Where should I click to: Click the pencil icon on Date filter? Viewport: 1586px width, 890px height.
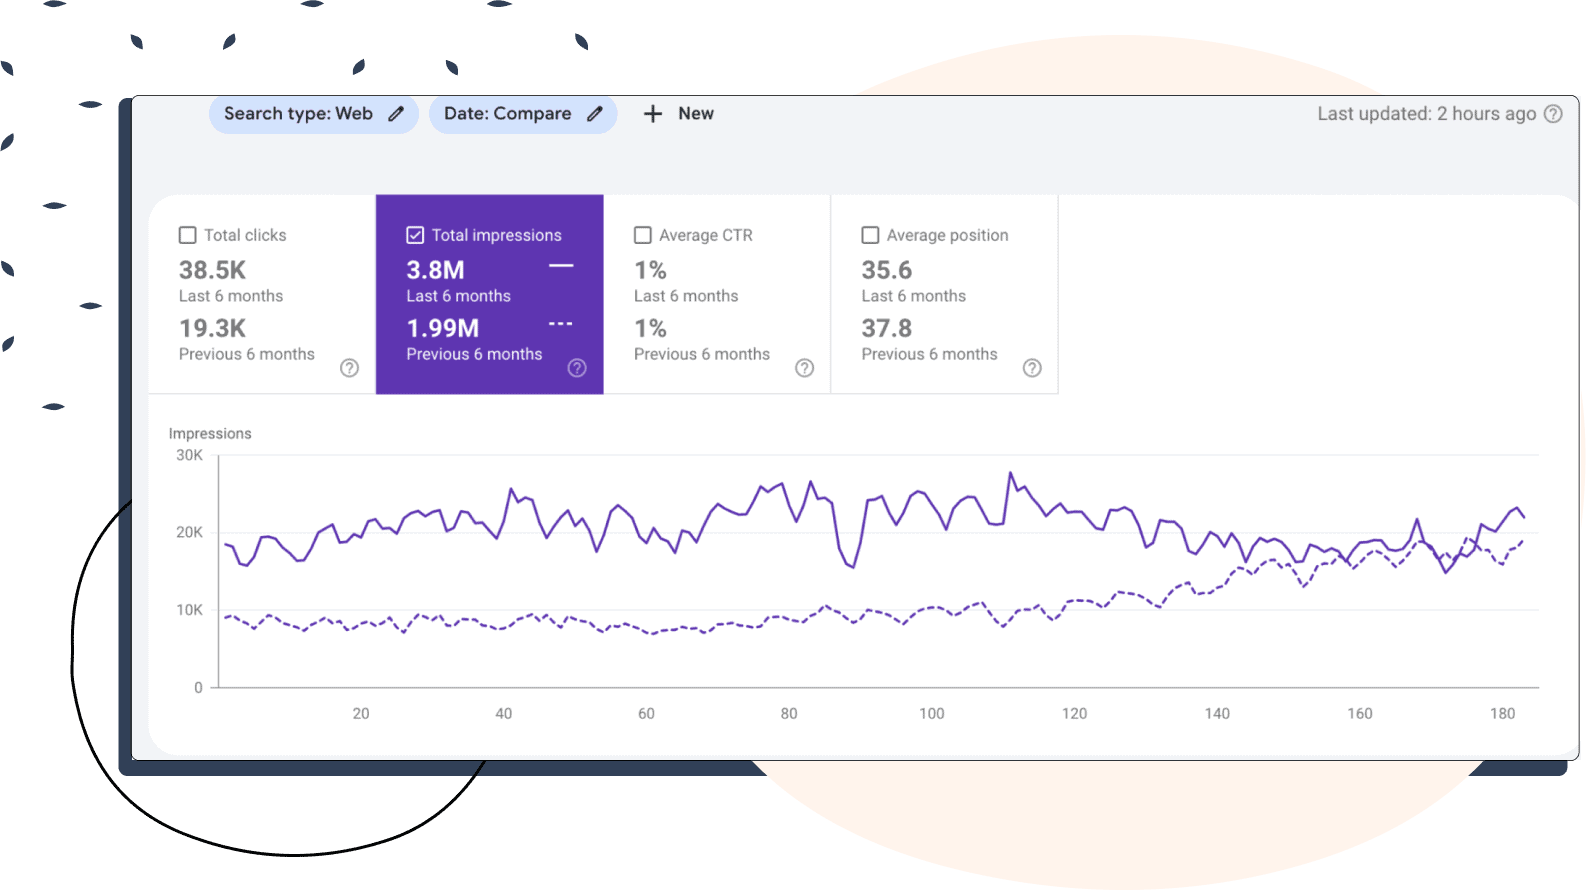595,114
